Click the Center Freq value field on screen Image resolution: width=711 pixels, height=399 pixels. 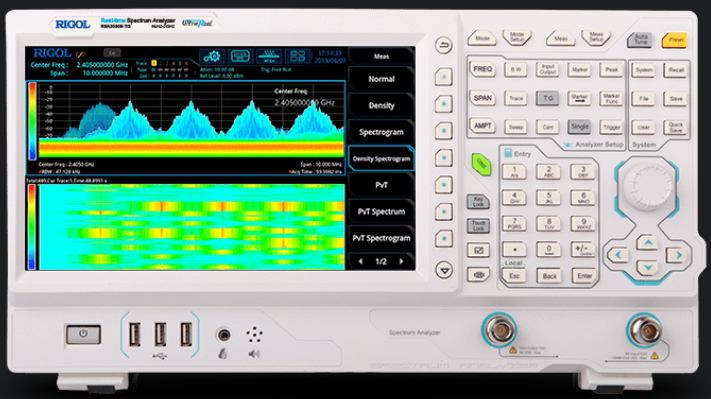coord(102,65)
